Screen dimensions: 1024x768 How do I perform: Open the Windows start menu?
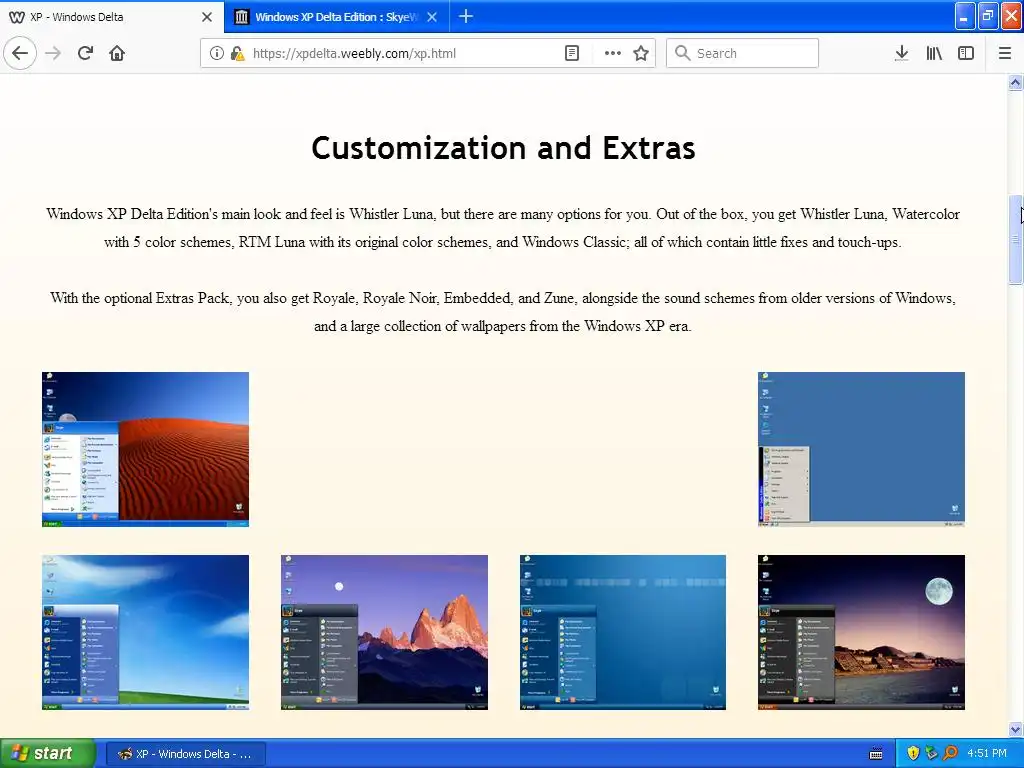47,754
